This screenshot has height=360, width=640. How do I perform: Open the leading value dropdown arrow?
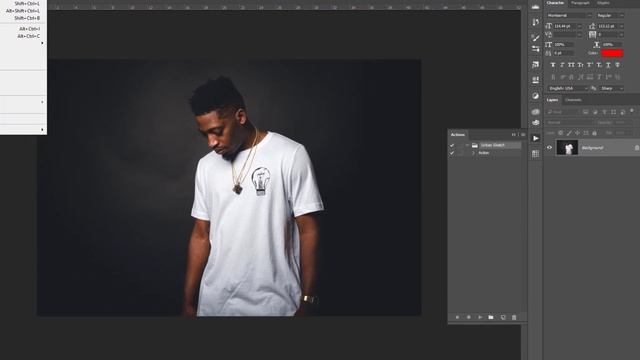[x=621, y=26]
